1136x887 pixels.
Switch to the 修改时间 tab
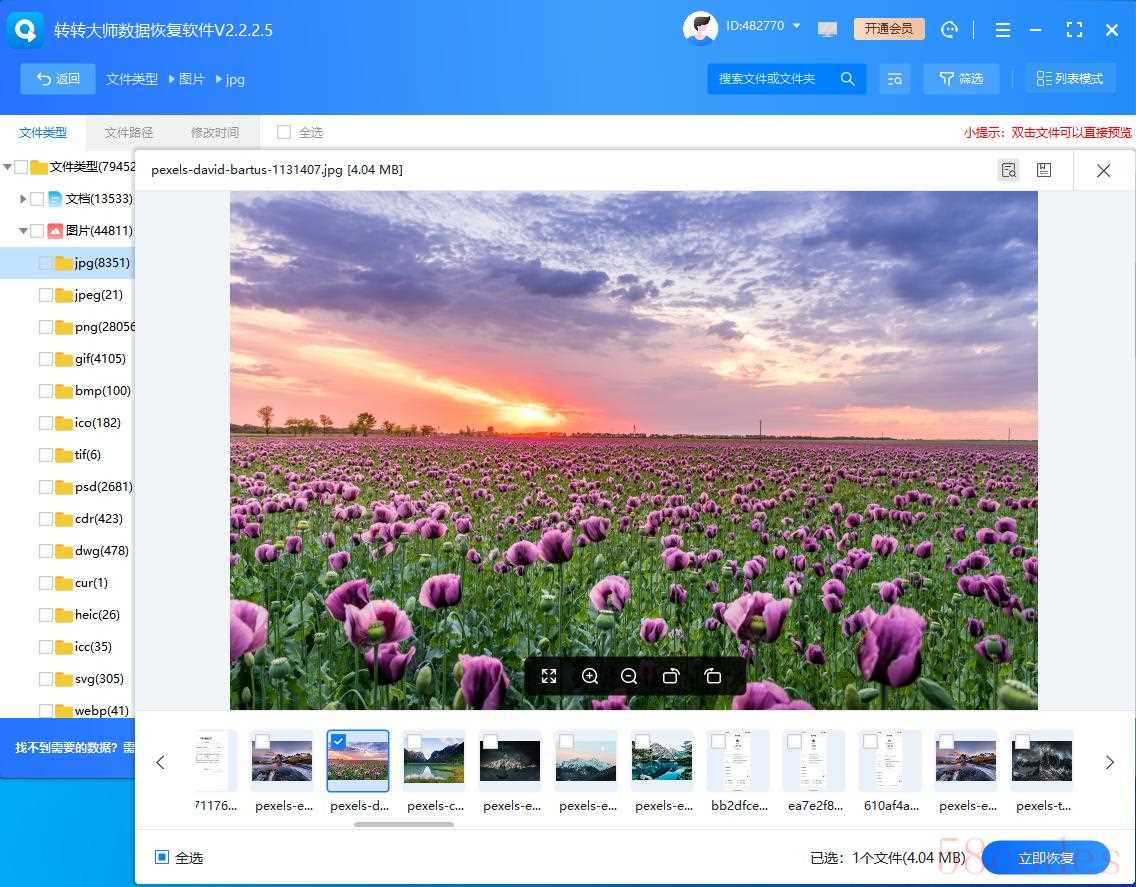pyautogui.click(x=215, y=132)
